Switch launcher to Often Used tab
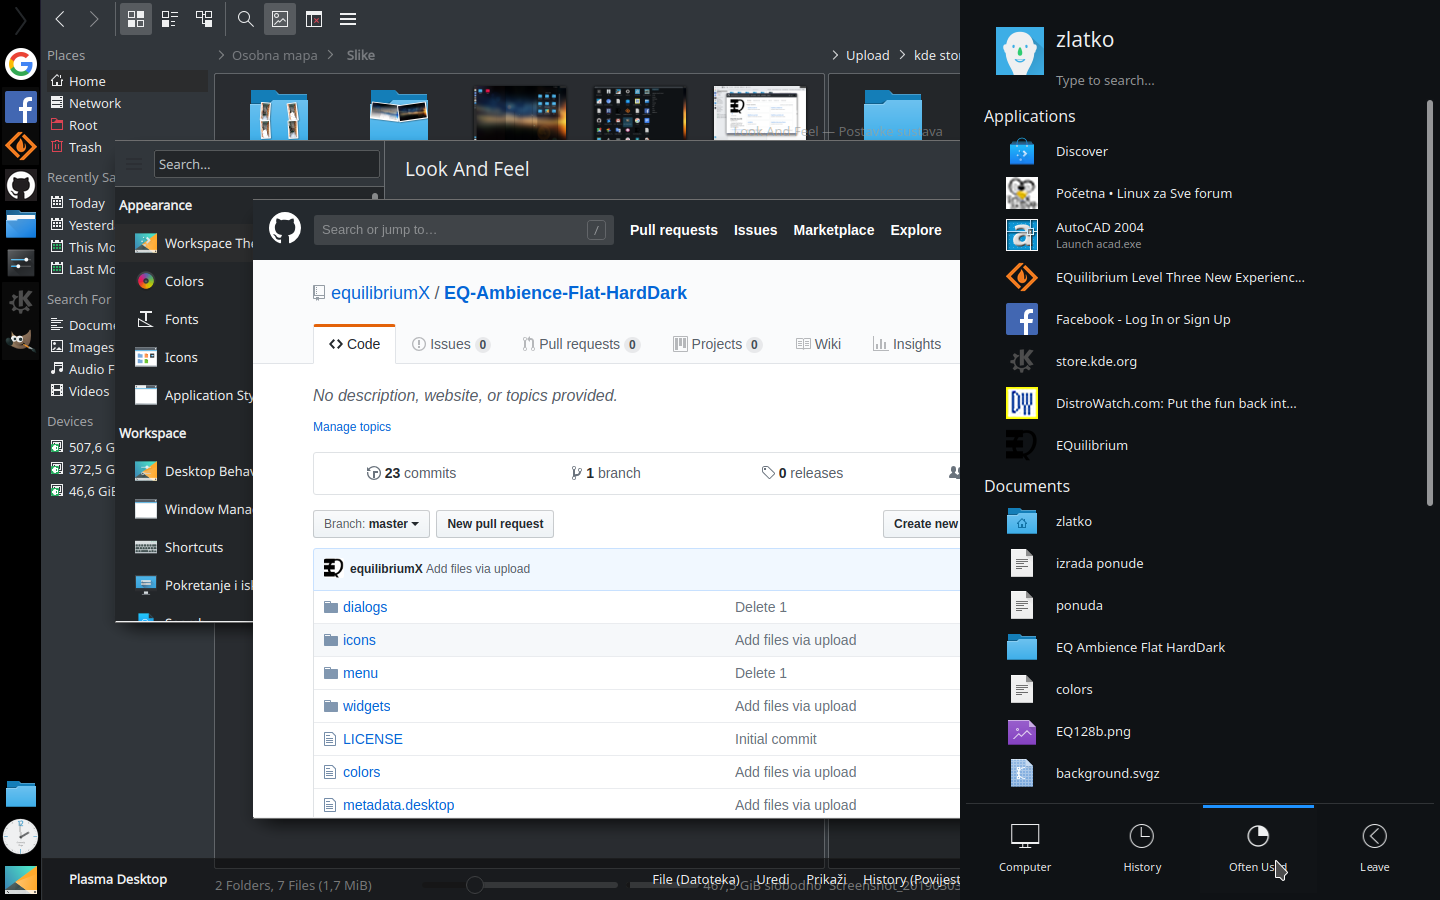Viewport: 1440px width, 900px height. pyautogui.click(x=1258, y=847)
